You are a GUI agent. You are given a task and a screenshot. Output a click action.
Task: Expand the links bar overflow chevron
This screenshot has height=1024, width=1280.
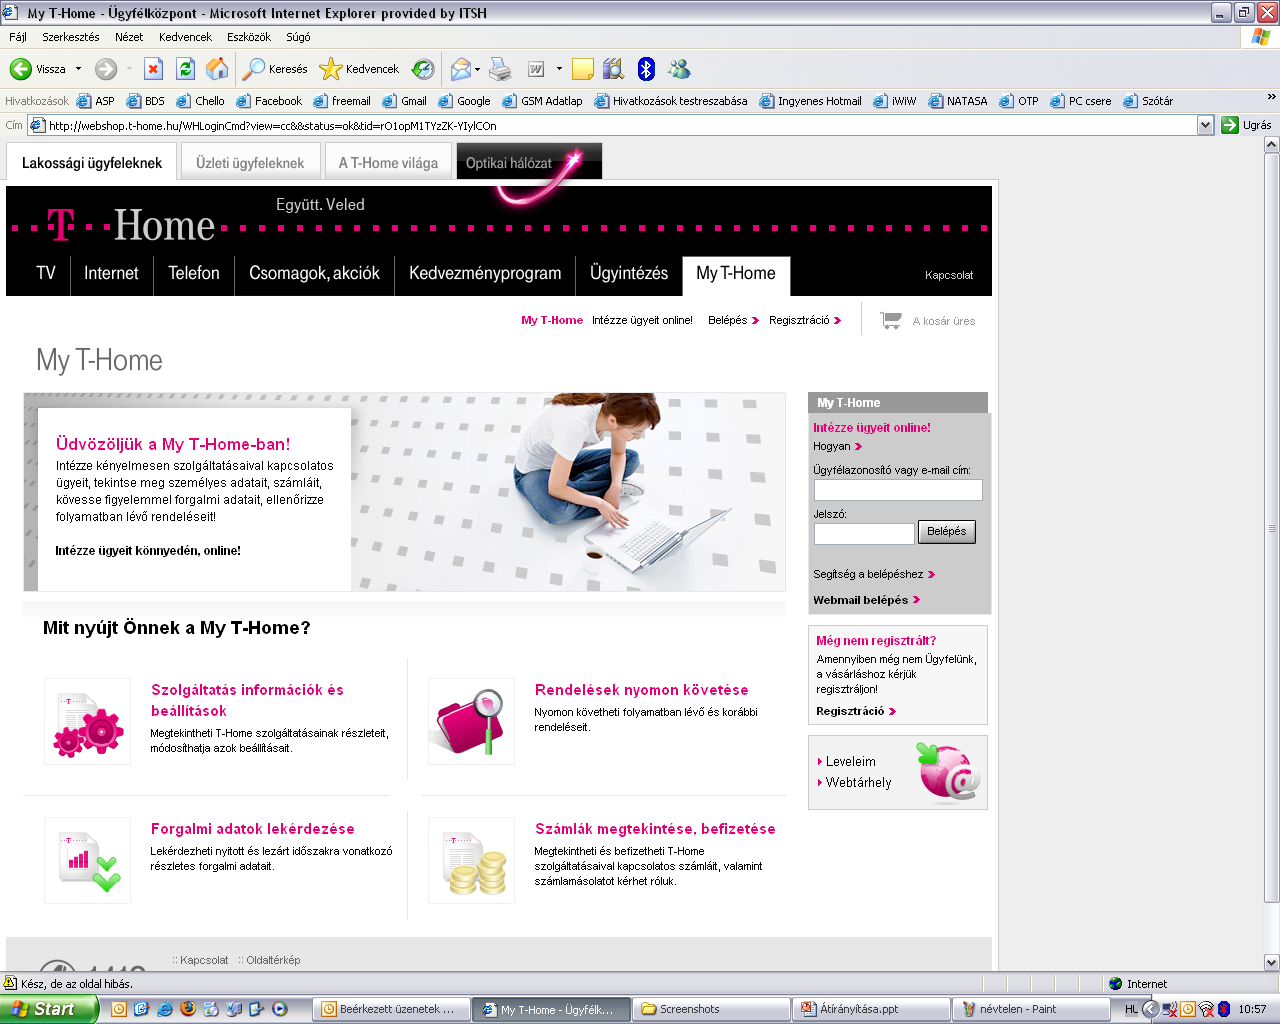[1271, 97]
